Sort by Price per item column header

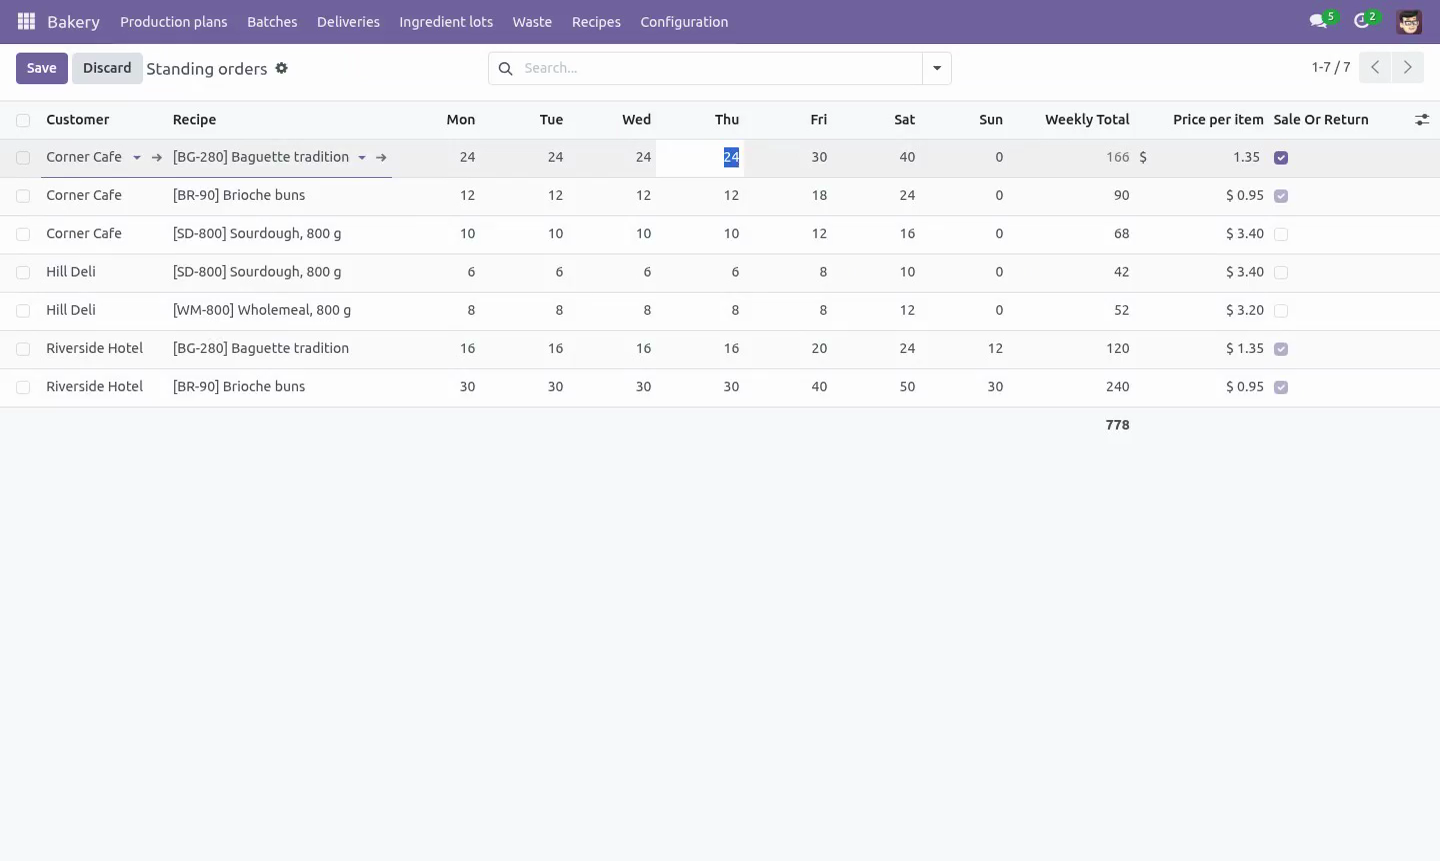1218,120
